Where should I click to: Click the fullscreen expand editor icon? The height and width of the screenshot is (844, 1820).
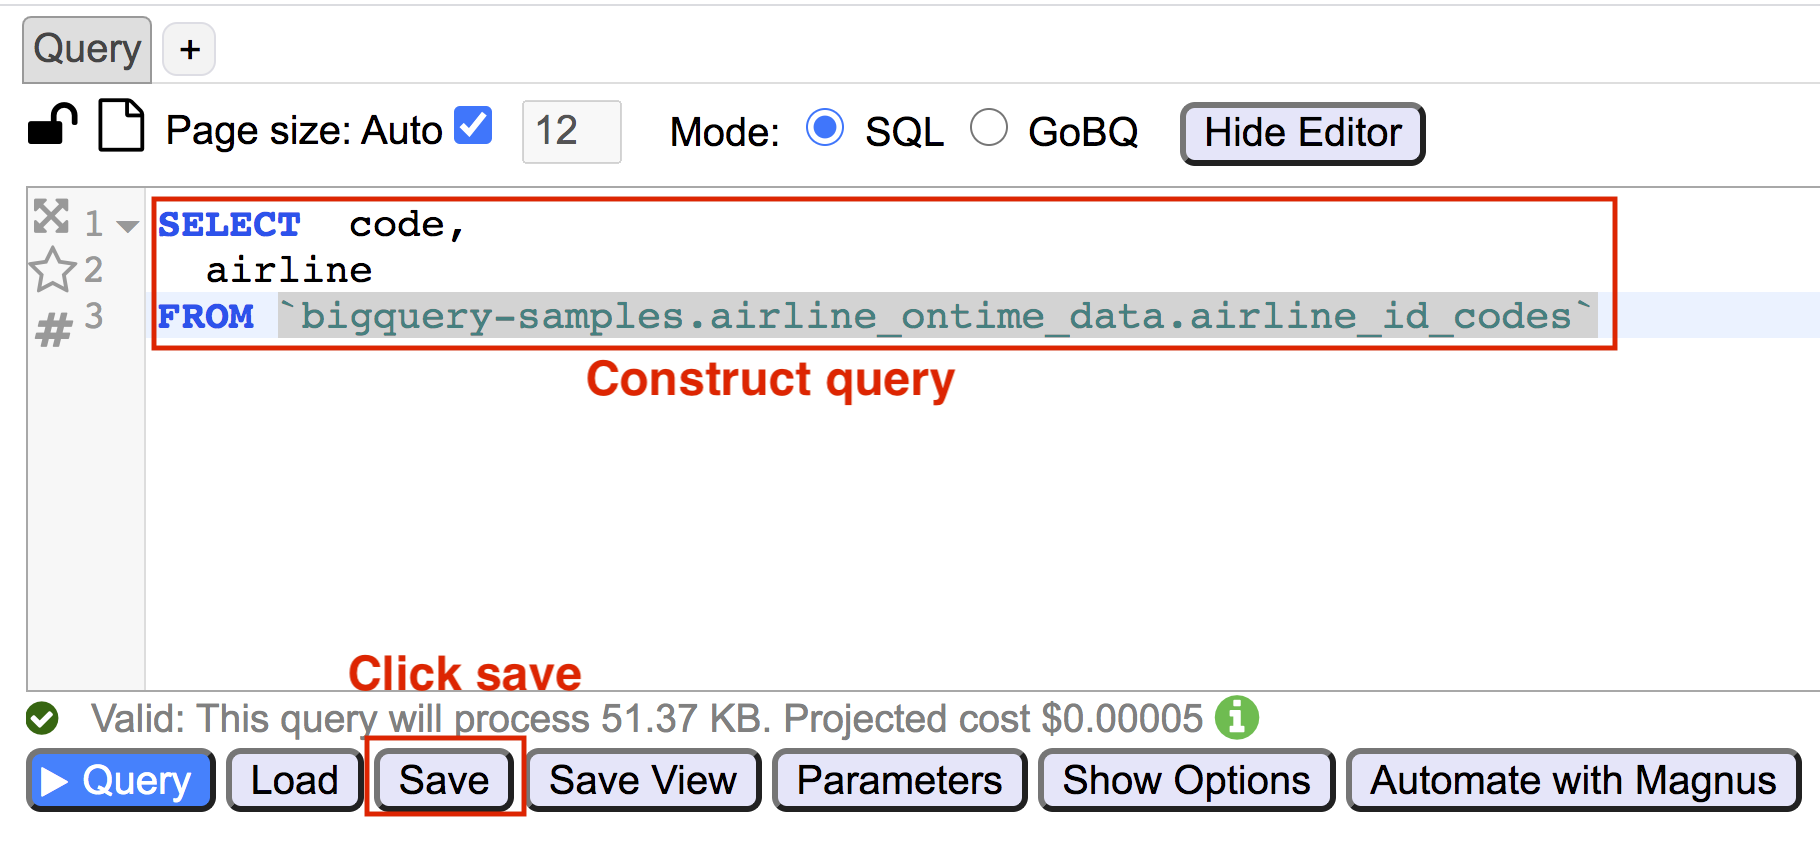(51, 216)
